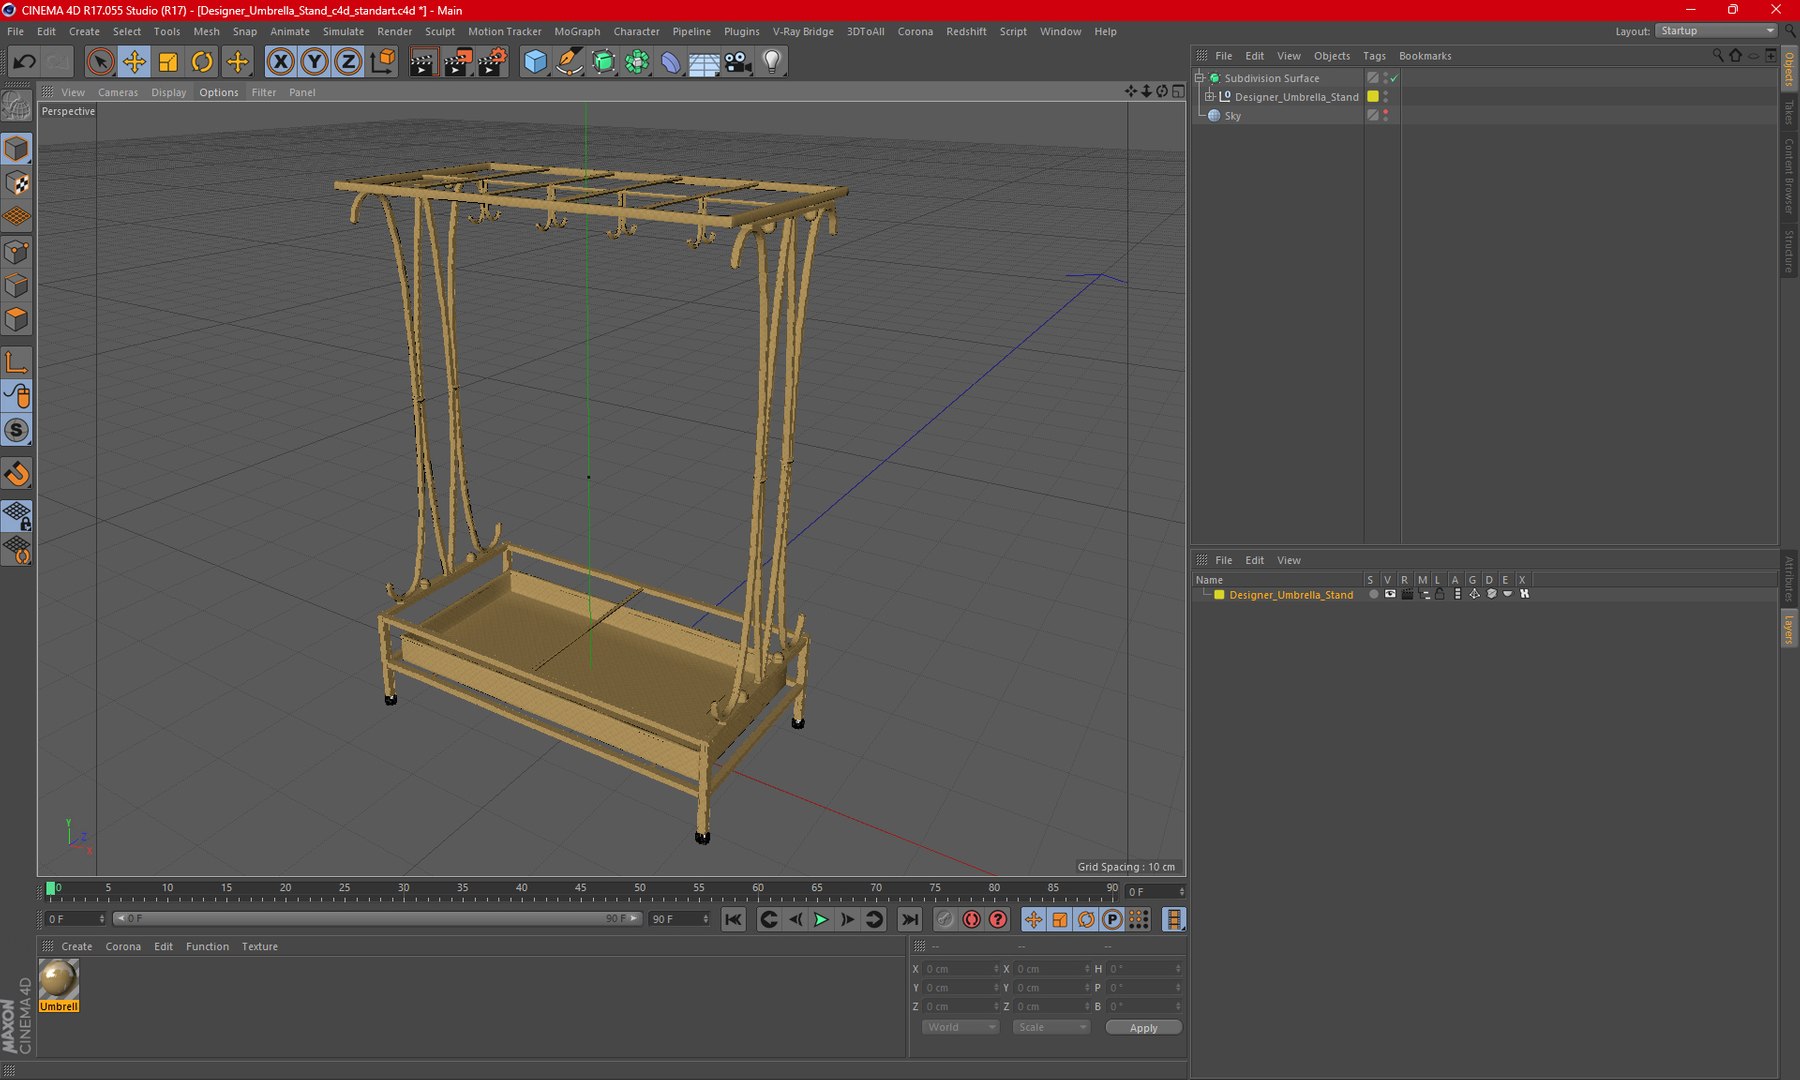Open the Object Manager Tags menu
Viewport: 1800px width, 1080px height.
tap(1374, 56)
